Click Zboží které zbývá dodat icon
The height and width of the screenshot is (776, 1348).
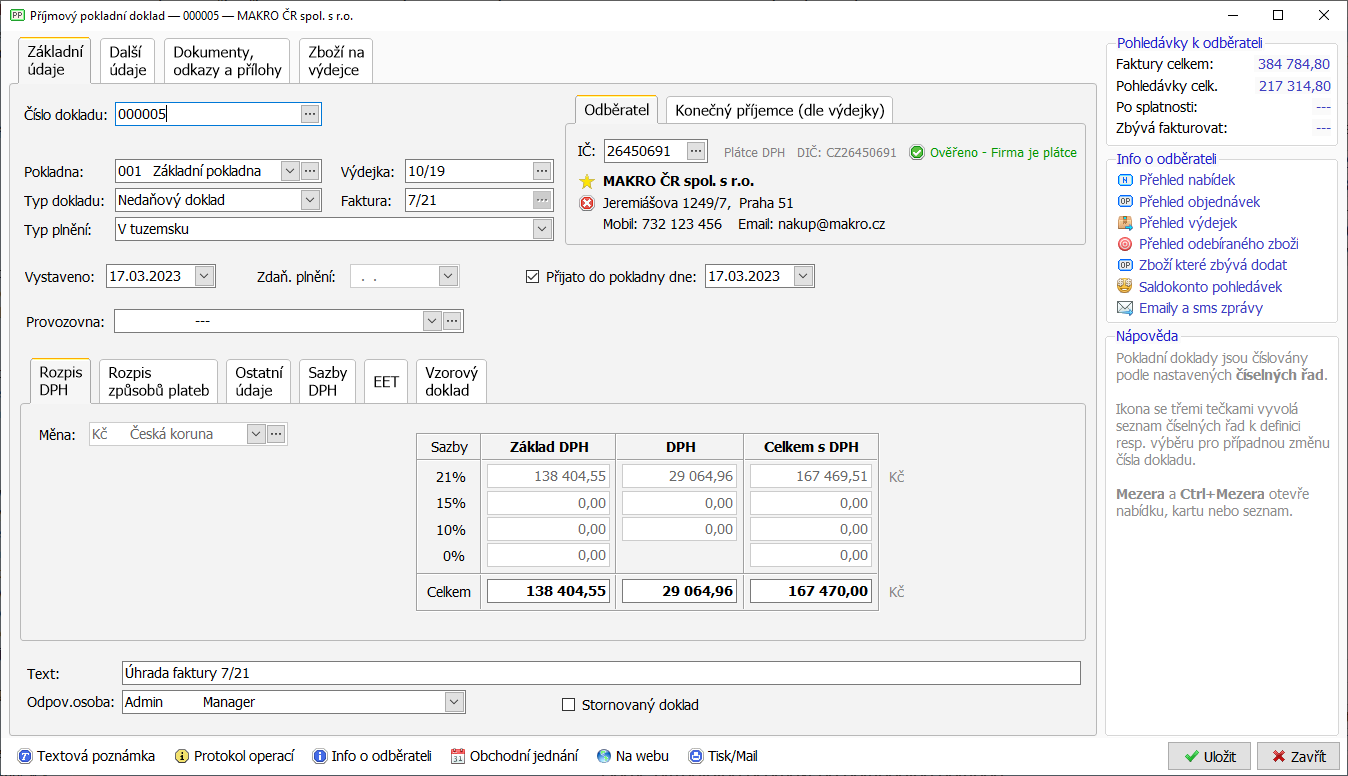(1124, 265)
